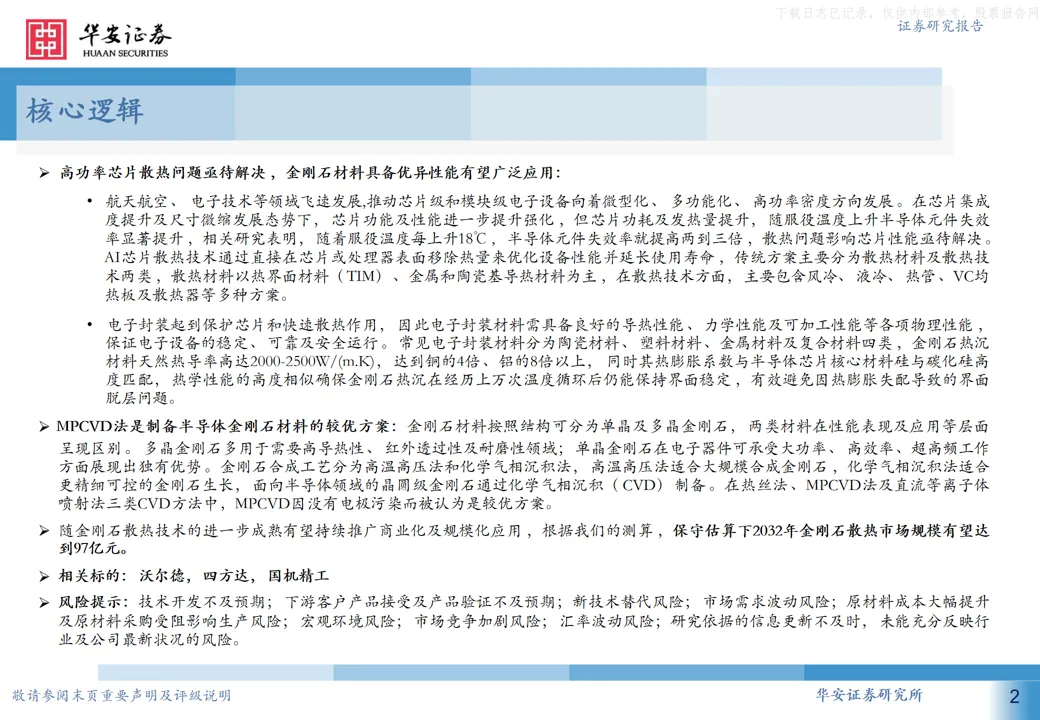Click the text 脱层问题 ending the second bullet
The image size is (1040, 720).
click(x=137, y=398)
